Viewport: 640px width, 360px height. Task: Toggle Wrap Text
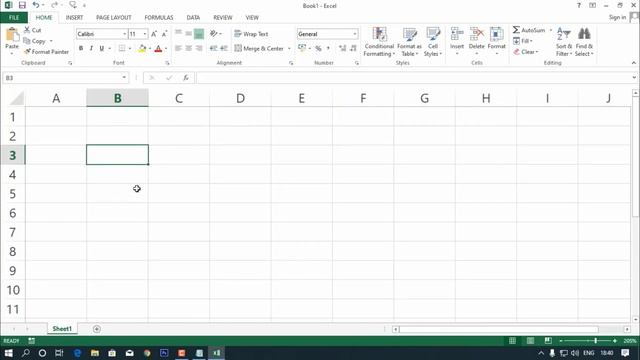pos(251,34)
